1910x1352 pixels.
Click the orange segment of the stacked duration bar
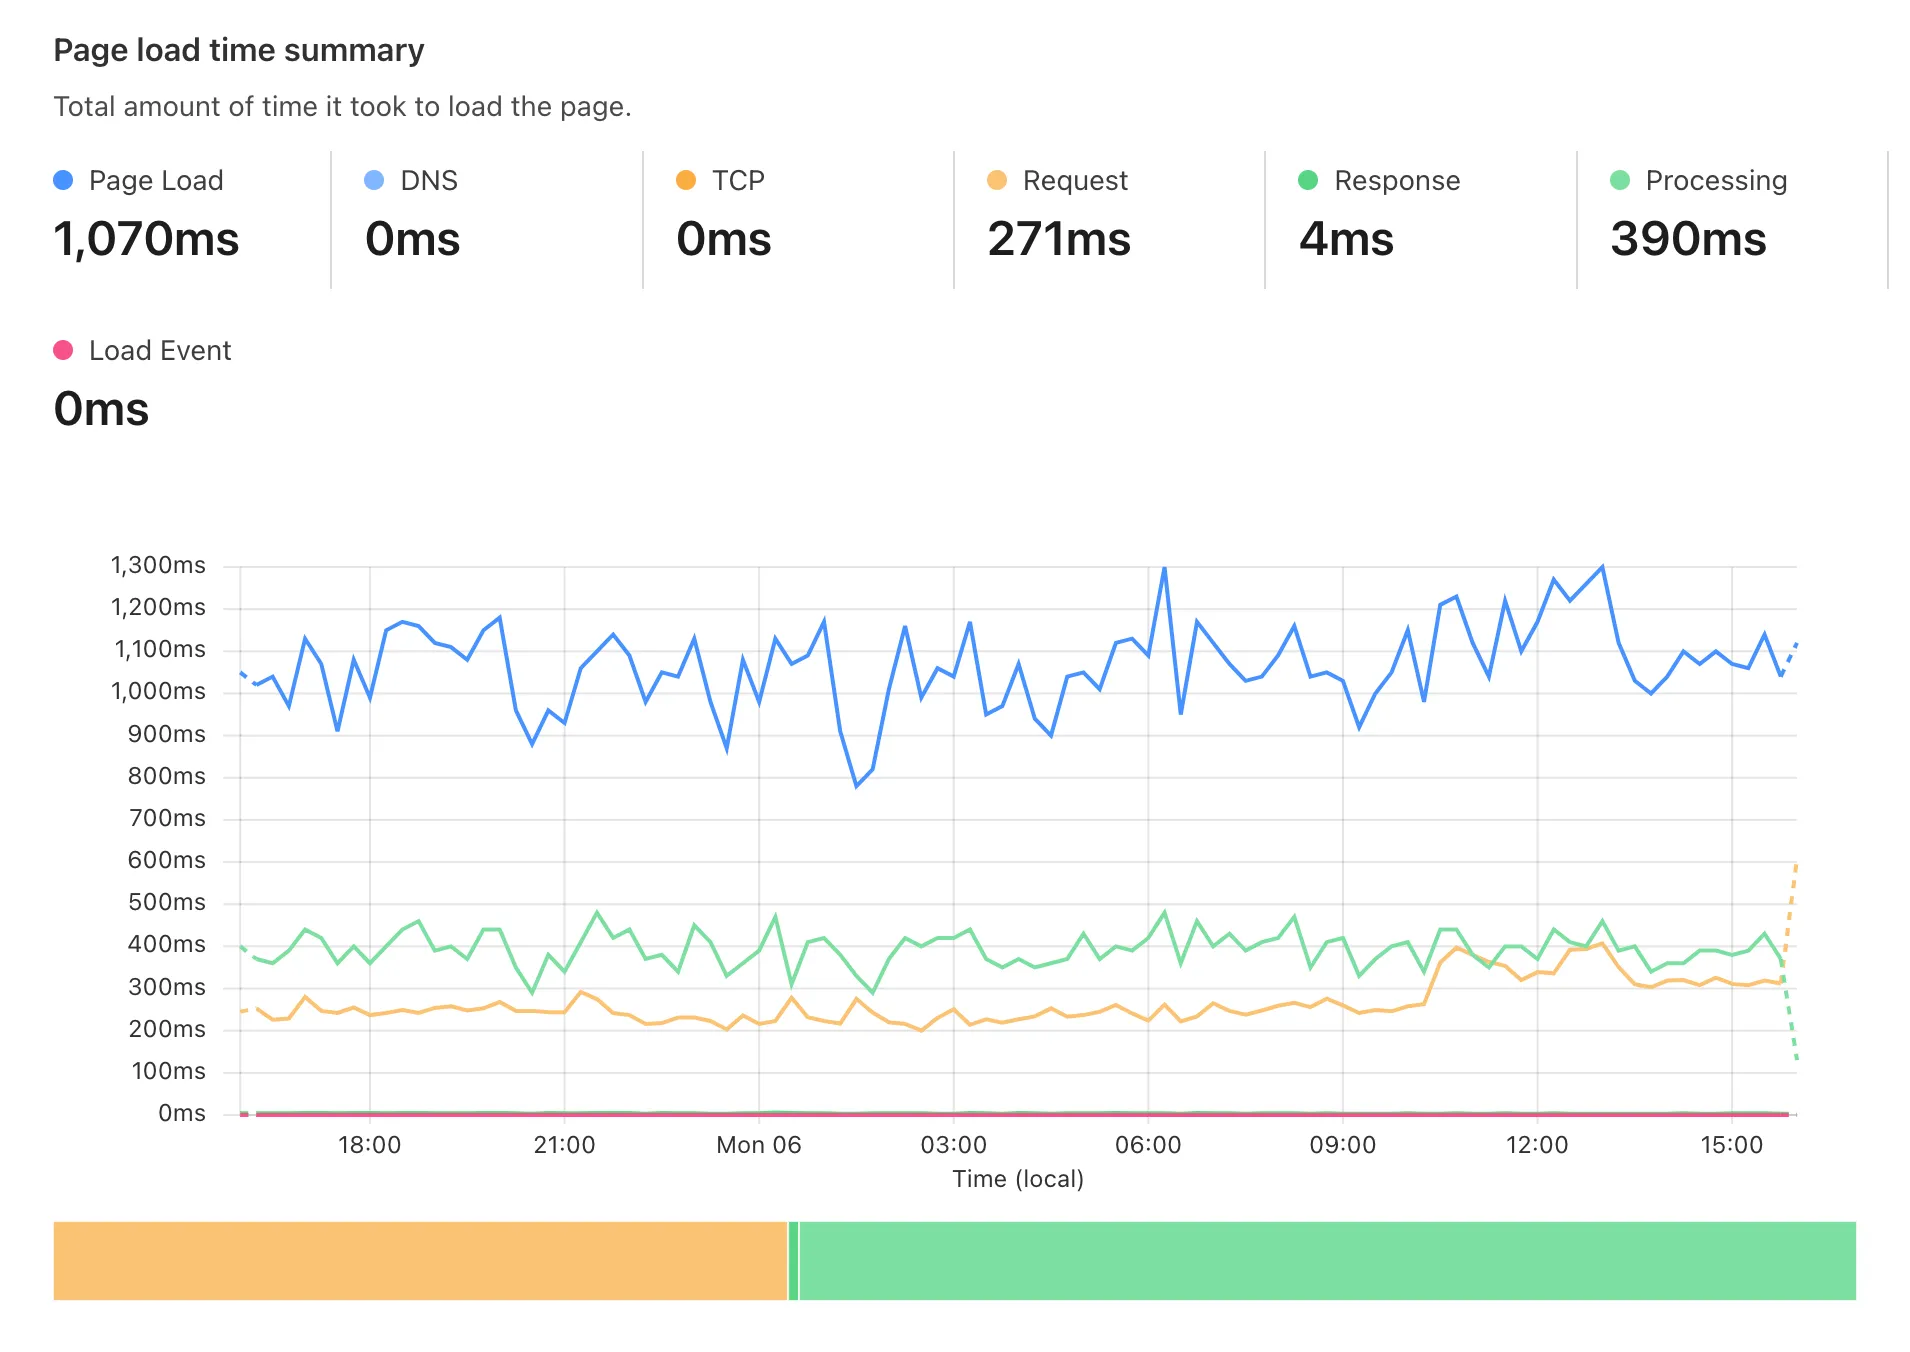pyautogui.click(x=420, y=1261)
